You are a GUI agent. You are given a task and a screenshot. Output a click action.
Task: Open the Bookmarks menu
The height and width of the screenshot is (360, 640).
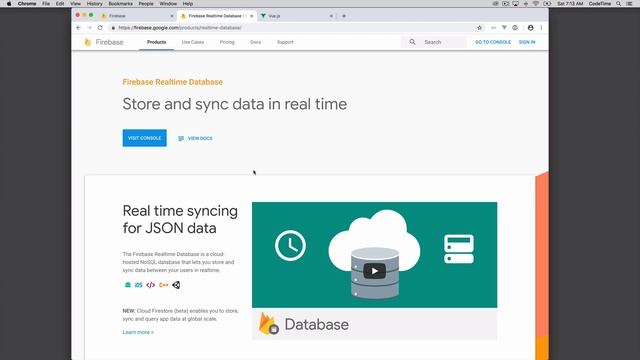click(120, 4)
